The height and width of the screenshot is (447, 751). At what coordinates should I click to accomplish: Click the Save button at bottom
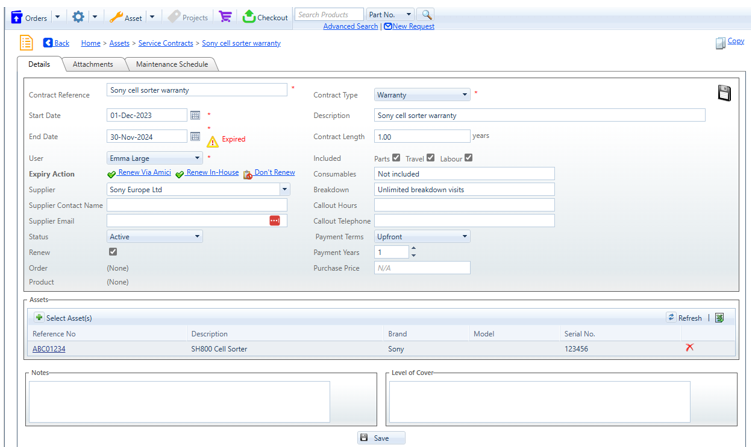point(381,438)
